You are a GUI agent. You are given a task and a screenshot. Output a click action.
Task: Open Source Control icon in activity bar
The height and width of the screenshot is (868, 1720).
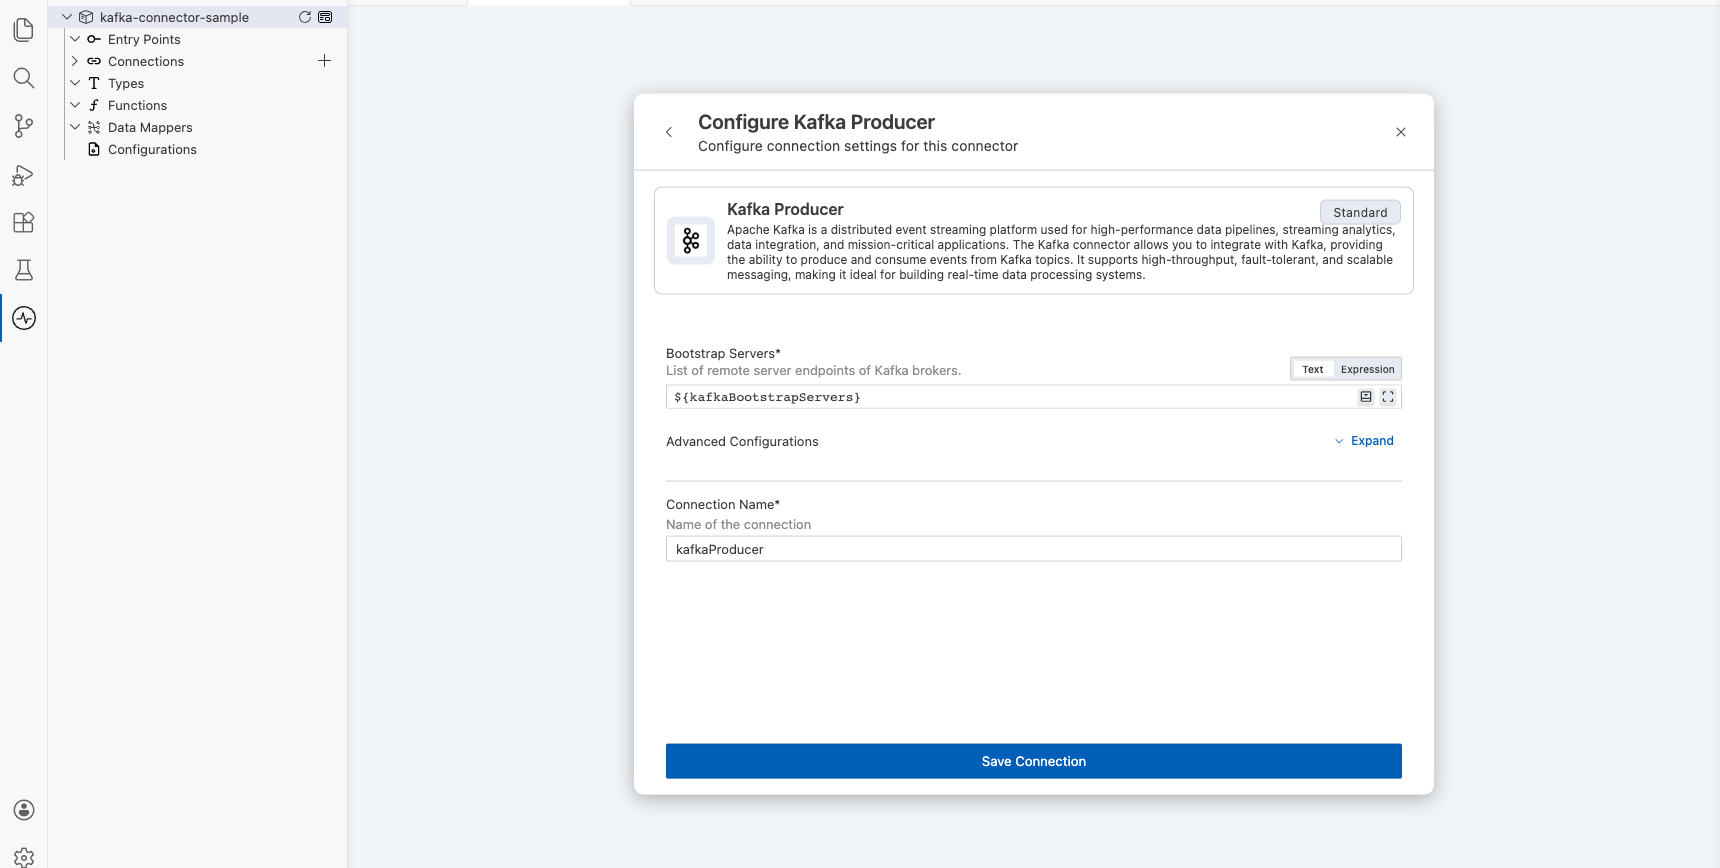pyautogui.click(x=24, y=126)
